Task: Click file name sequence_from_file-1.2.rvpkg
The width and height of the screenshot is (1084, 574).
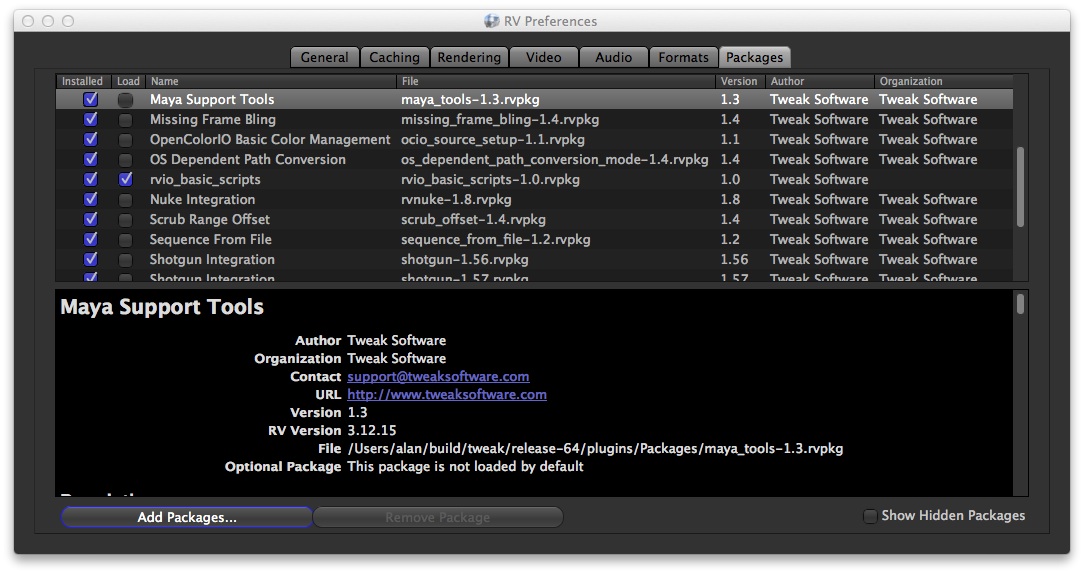Action: pyautogui.click(x=496, y=240)
